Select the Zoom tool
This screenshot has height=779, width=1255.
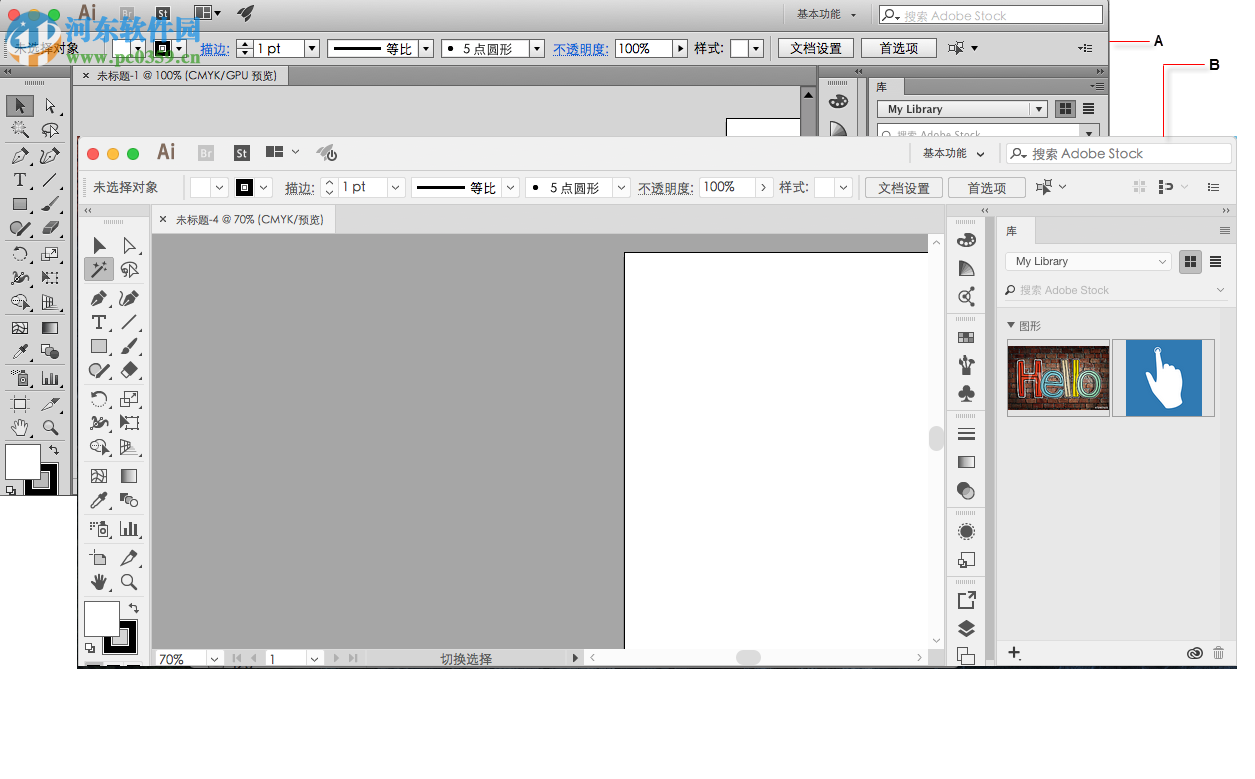coord(129,582)
